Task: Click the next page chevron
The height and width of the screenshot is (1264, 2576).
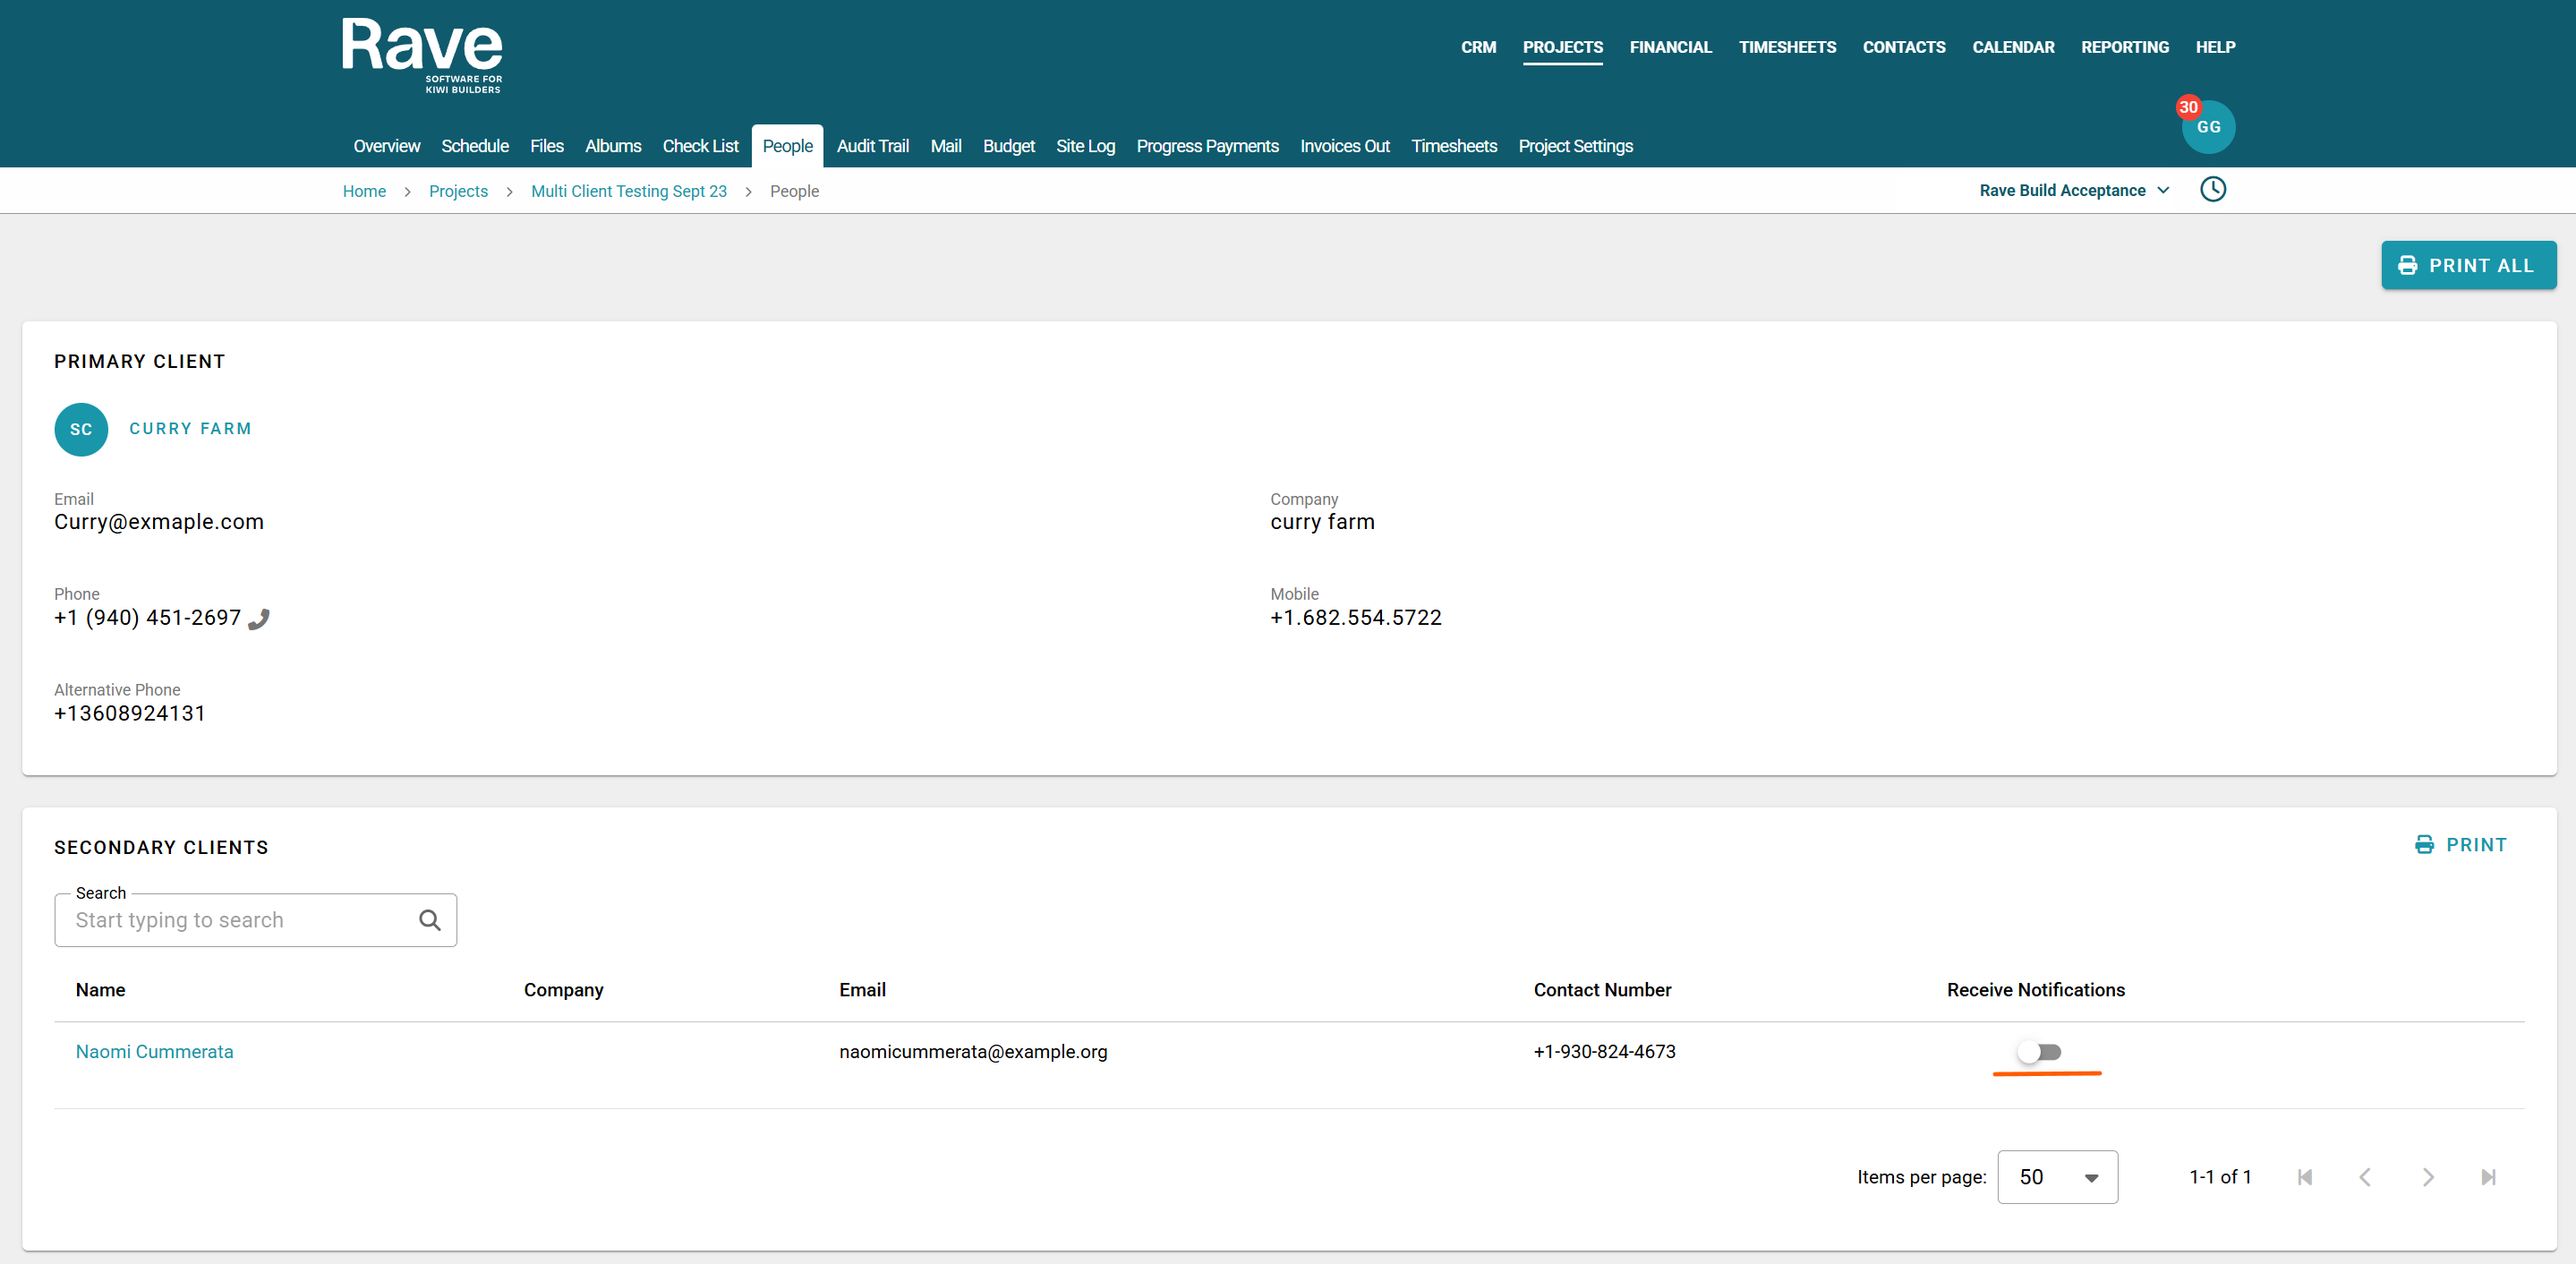Action: (x=2427, y=1177)
